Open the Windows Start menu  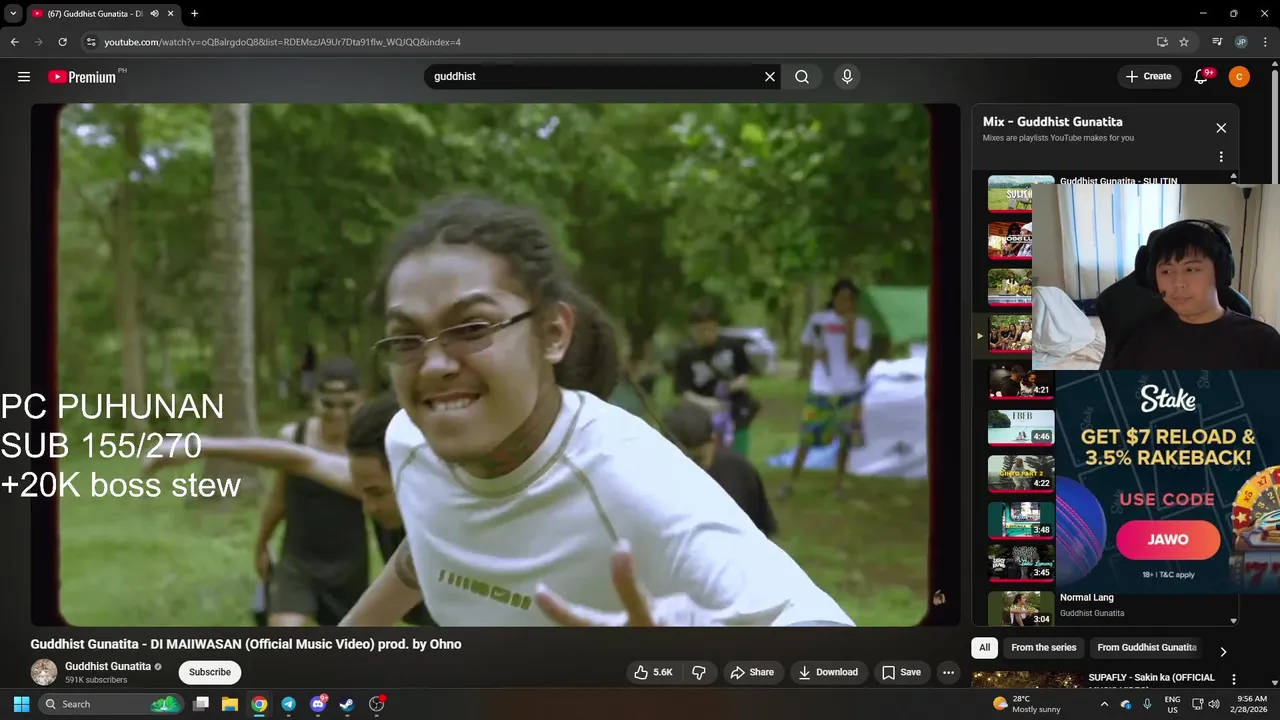pos(21,704)
